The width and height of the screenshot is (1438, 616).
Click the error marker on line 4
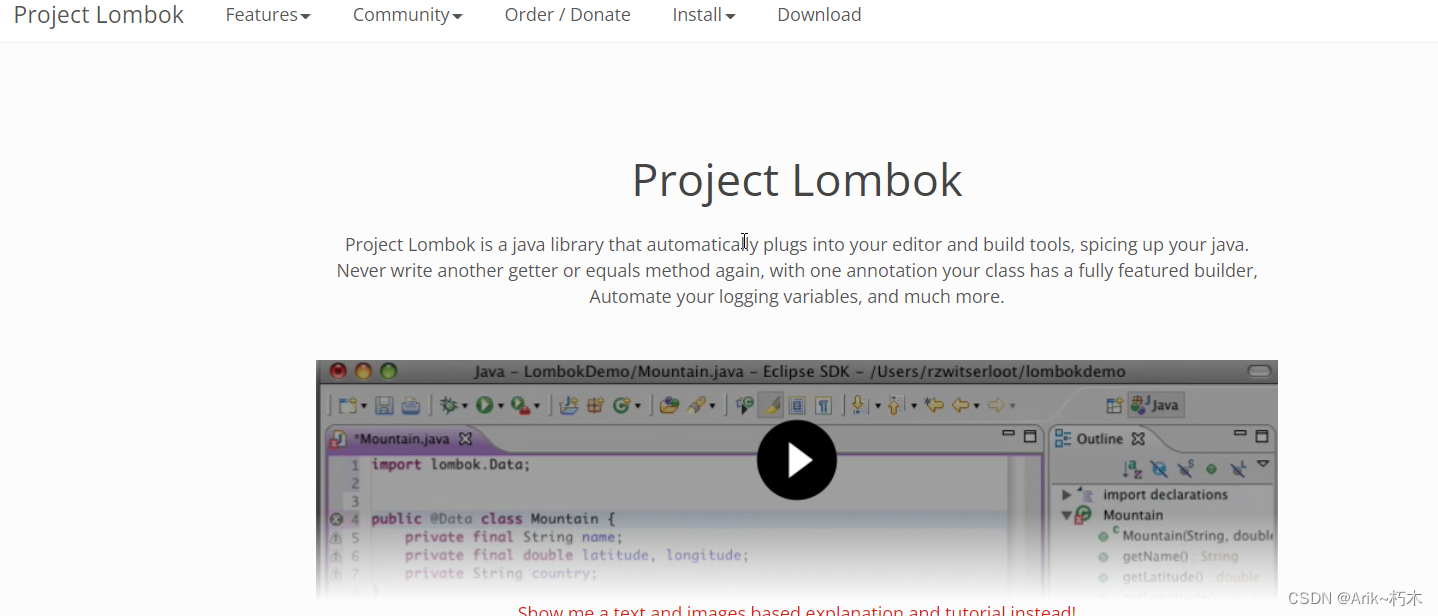click(336, 519)
